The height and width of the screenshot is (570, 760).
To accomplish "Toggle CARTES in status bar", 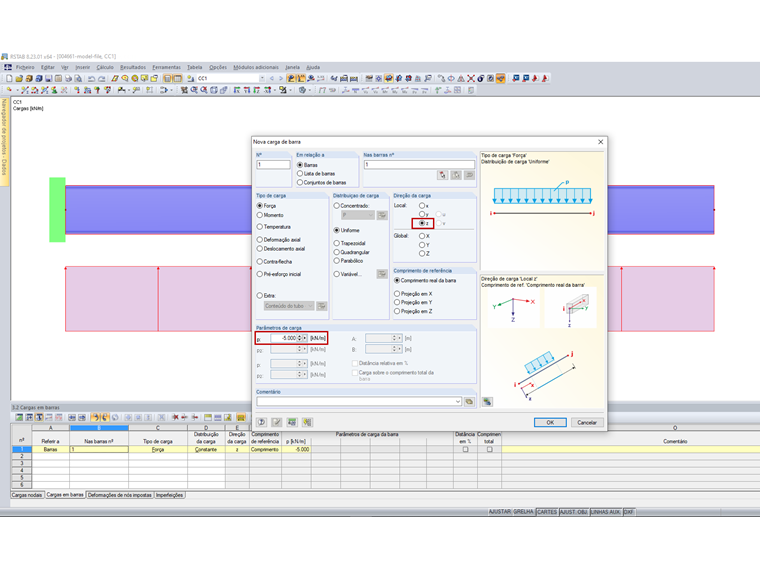I will [547, 512].
